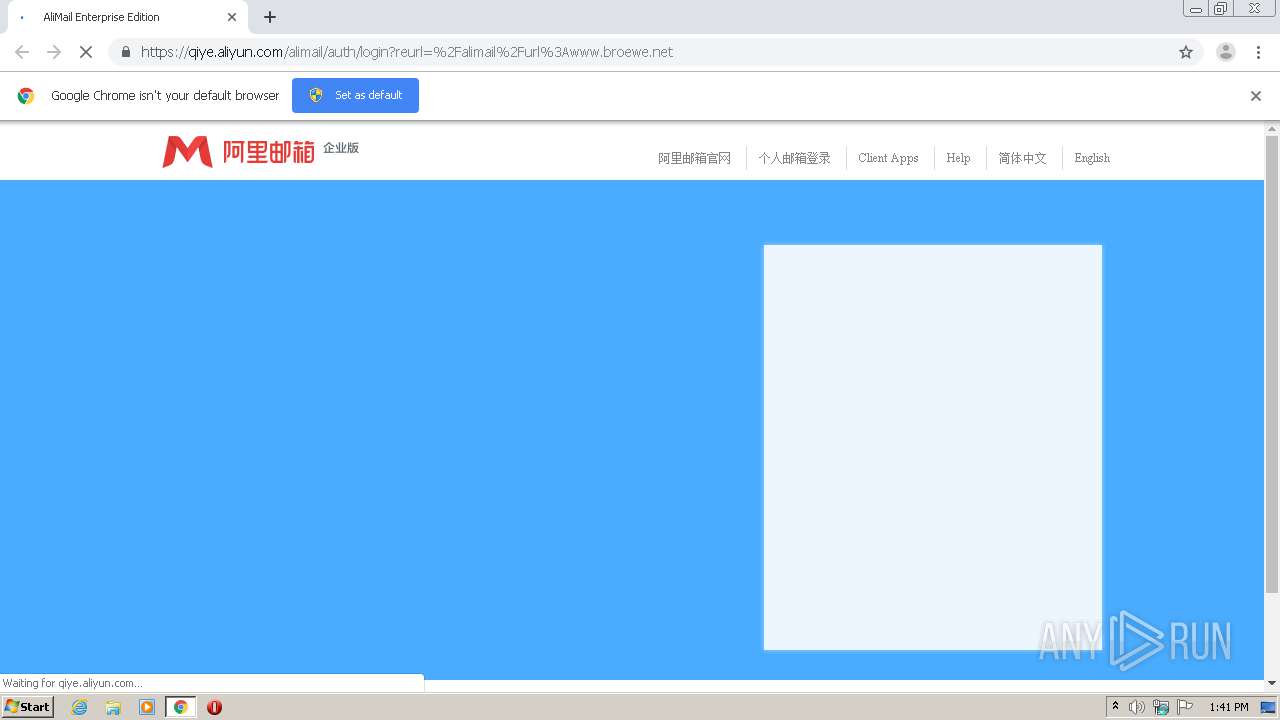Screen dimensions: 1280x720
Task: Open the Windows Start menu
Action: [x=28, y=707]
